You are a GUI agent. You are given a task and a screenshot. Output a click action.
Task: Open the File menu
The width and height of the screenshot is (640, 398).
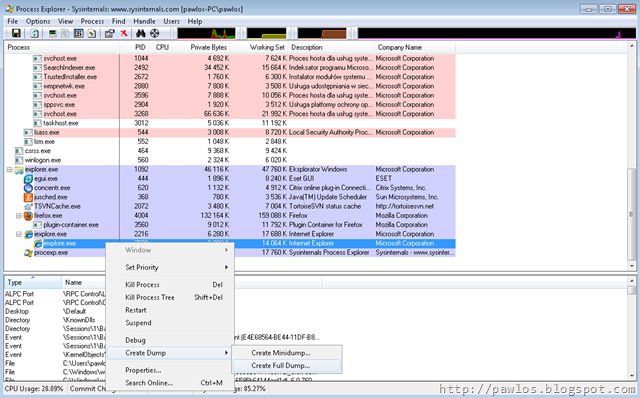pyautogui.click(x=13, y=21)
